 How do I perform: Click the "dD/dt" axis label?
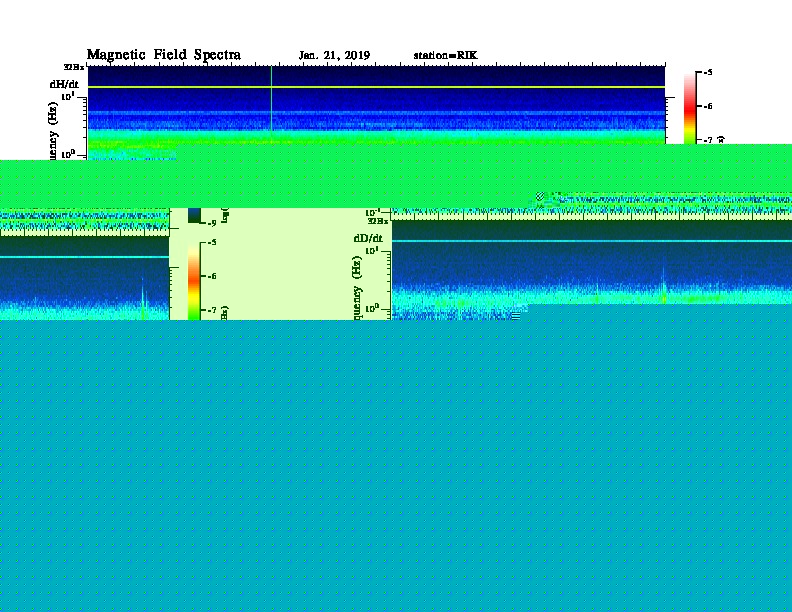coord(368,238)
